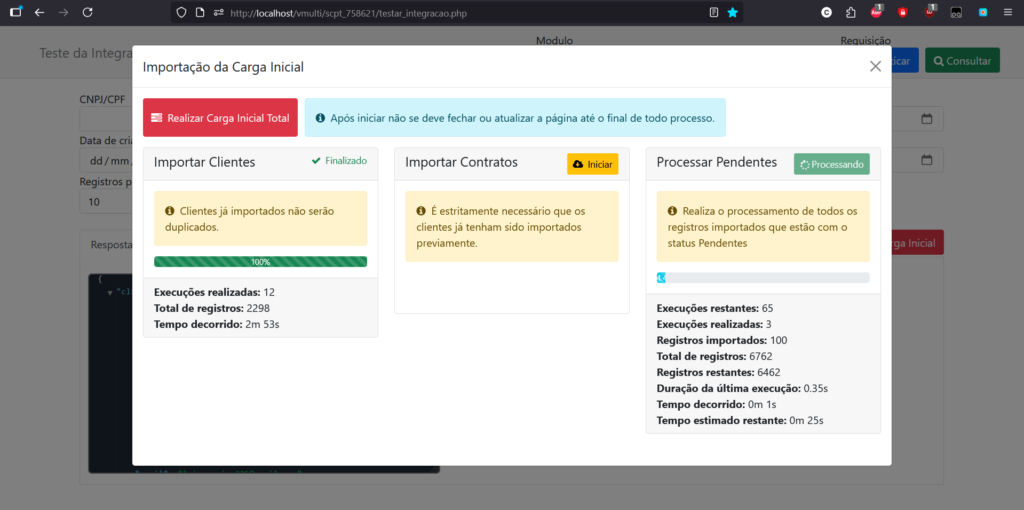This screenshot has width=1024, height=510.
Task: Click the bookmark star in address bar
Action: pos(732,13)
